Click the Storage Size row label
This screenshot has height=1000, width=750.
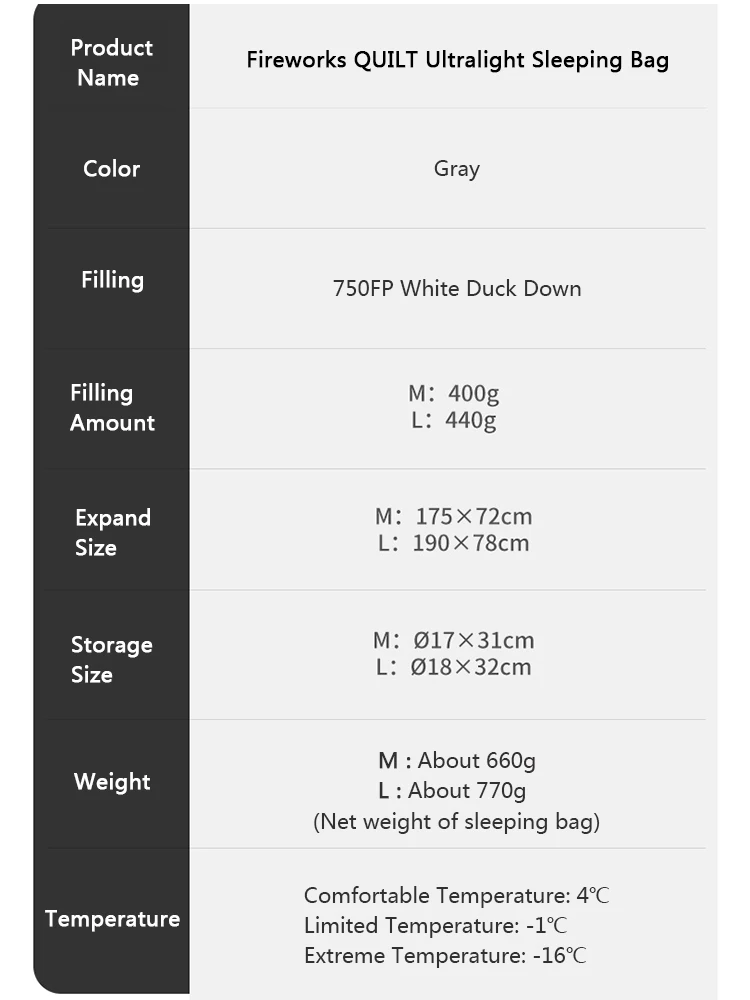pyautogui.click(x=111, y=659)
